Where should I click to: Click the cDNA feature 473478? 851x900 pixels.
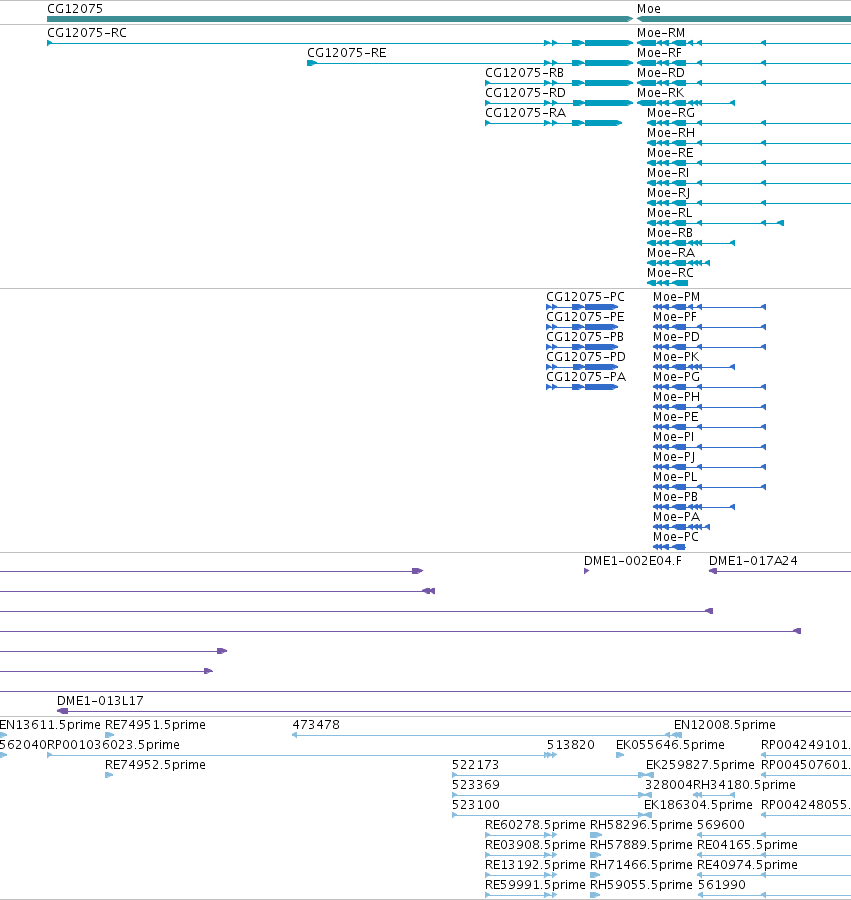click(x=316, y=726)
